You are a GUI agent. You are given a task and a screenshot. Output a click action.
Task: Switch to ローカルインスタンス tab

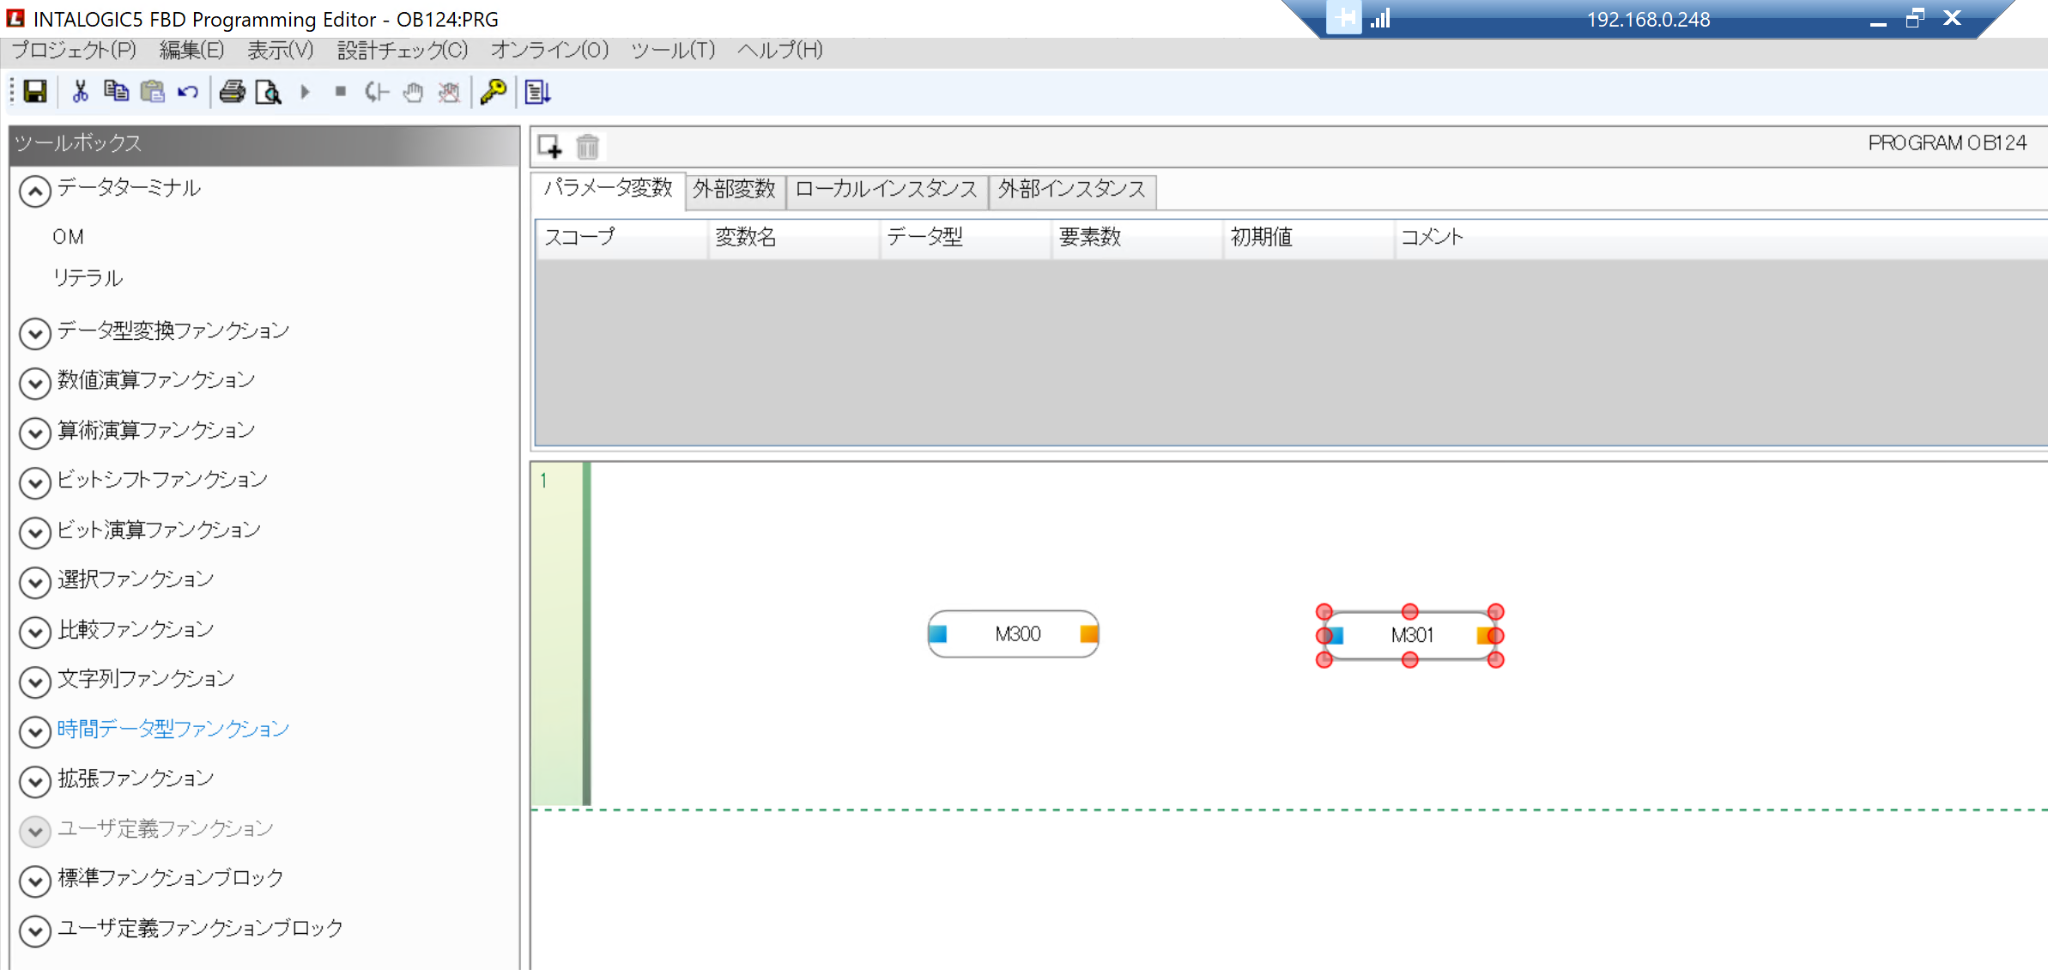[x=886, y=190]
